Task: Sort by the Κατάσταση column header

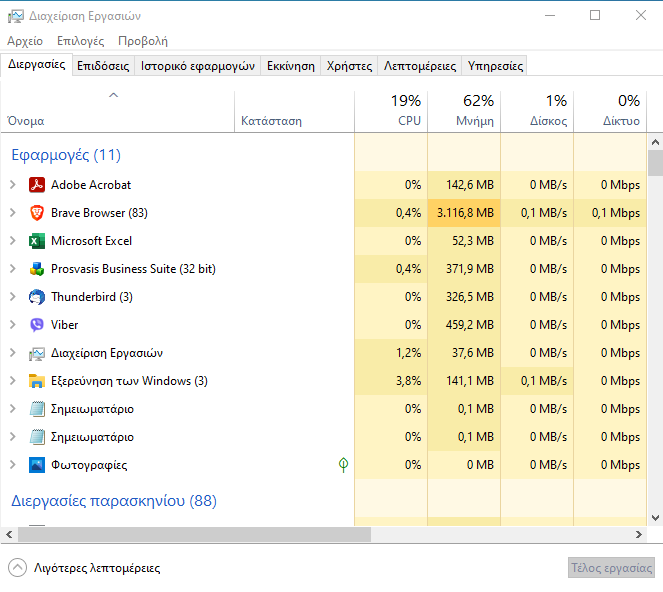Action: click(294, 112)
